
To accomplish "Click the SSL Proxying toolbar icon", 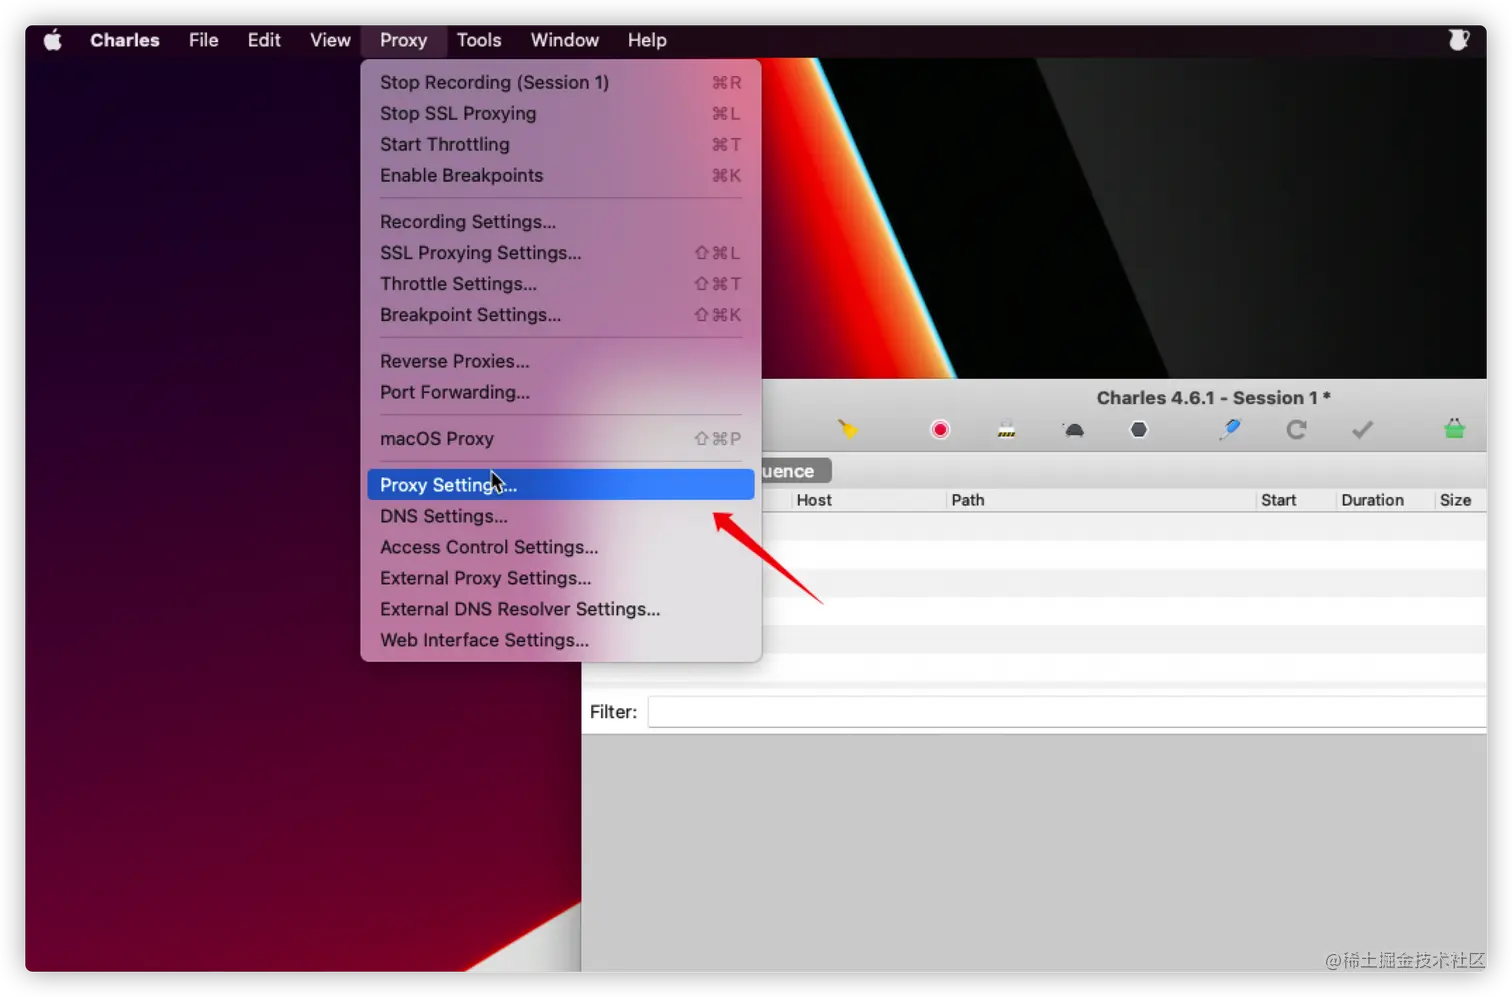I will [x=1006, y=430].
